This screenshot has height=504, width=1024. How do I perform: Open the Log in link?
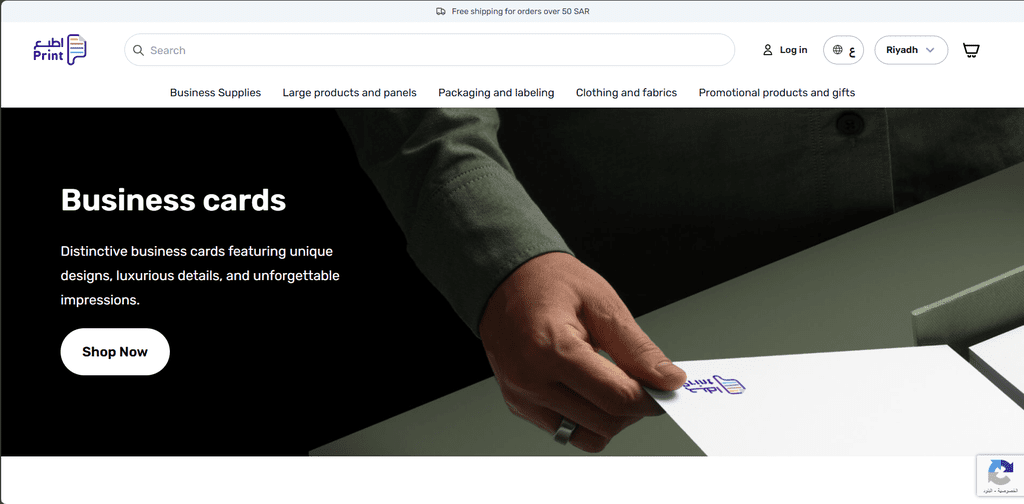pyautogui.click(x=793, y=50)
